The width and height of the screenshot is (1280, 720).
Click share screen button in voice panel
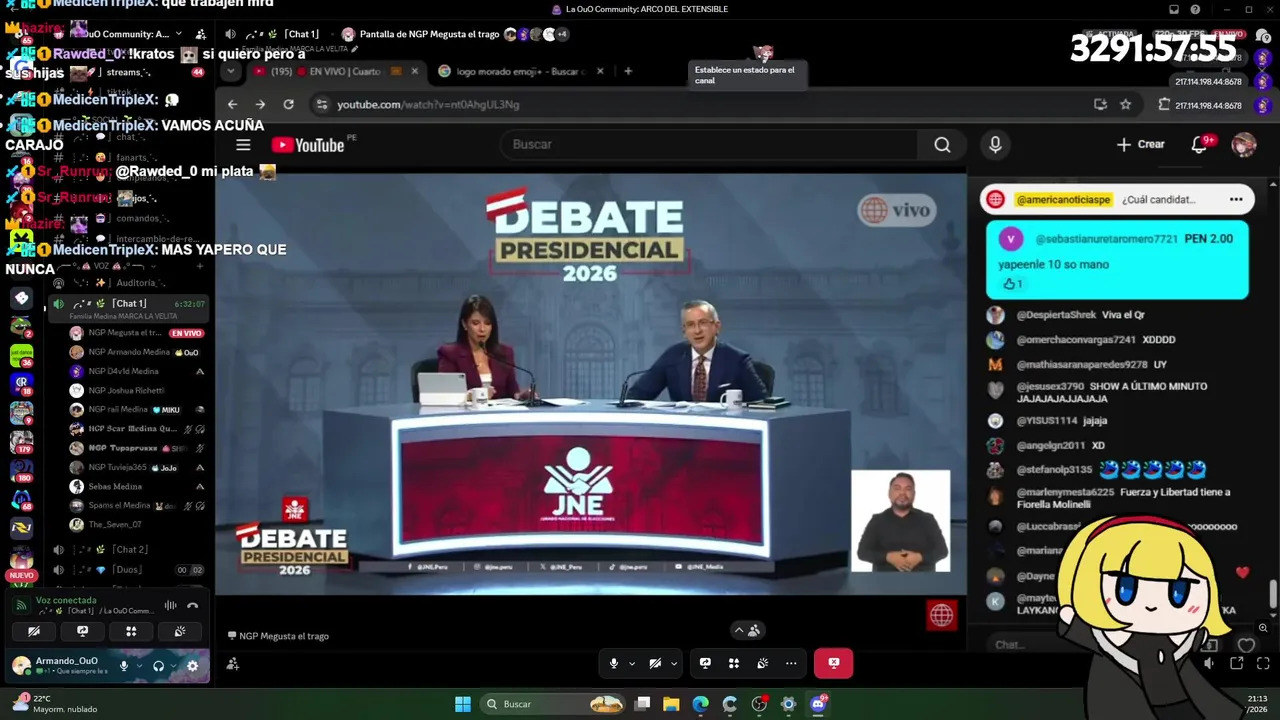coord(82,631)
